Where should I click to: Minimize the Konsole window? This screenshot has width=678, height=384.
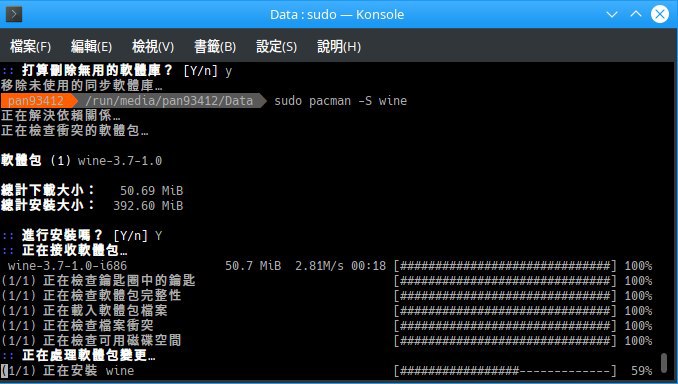(611, 14)
